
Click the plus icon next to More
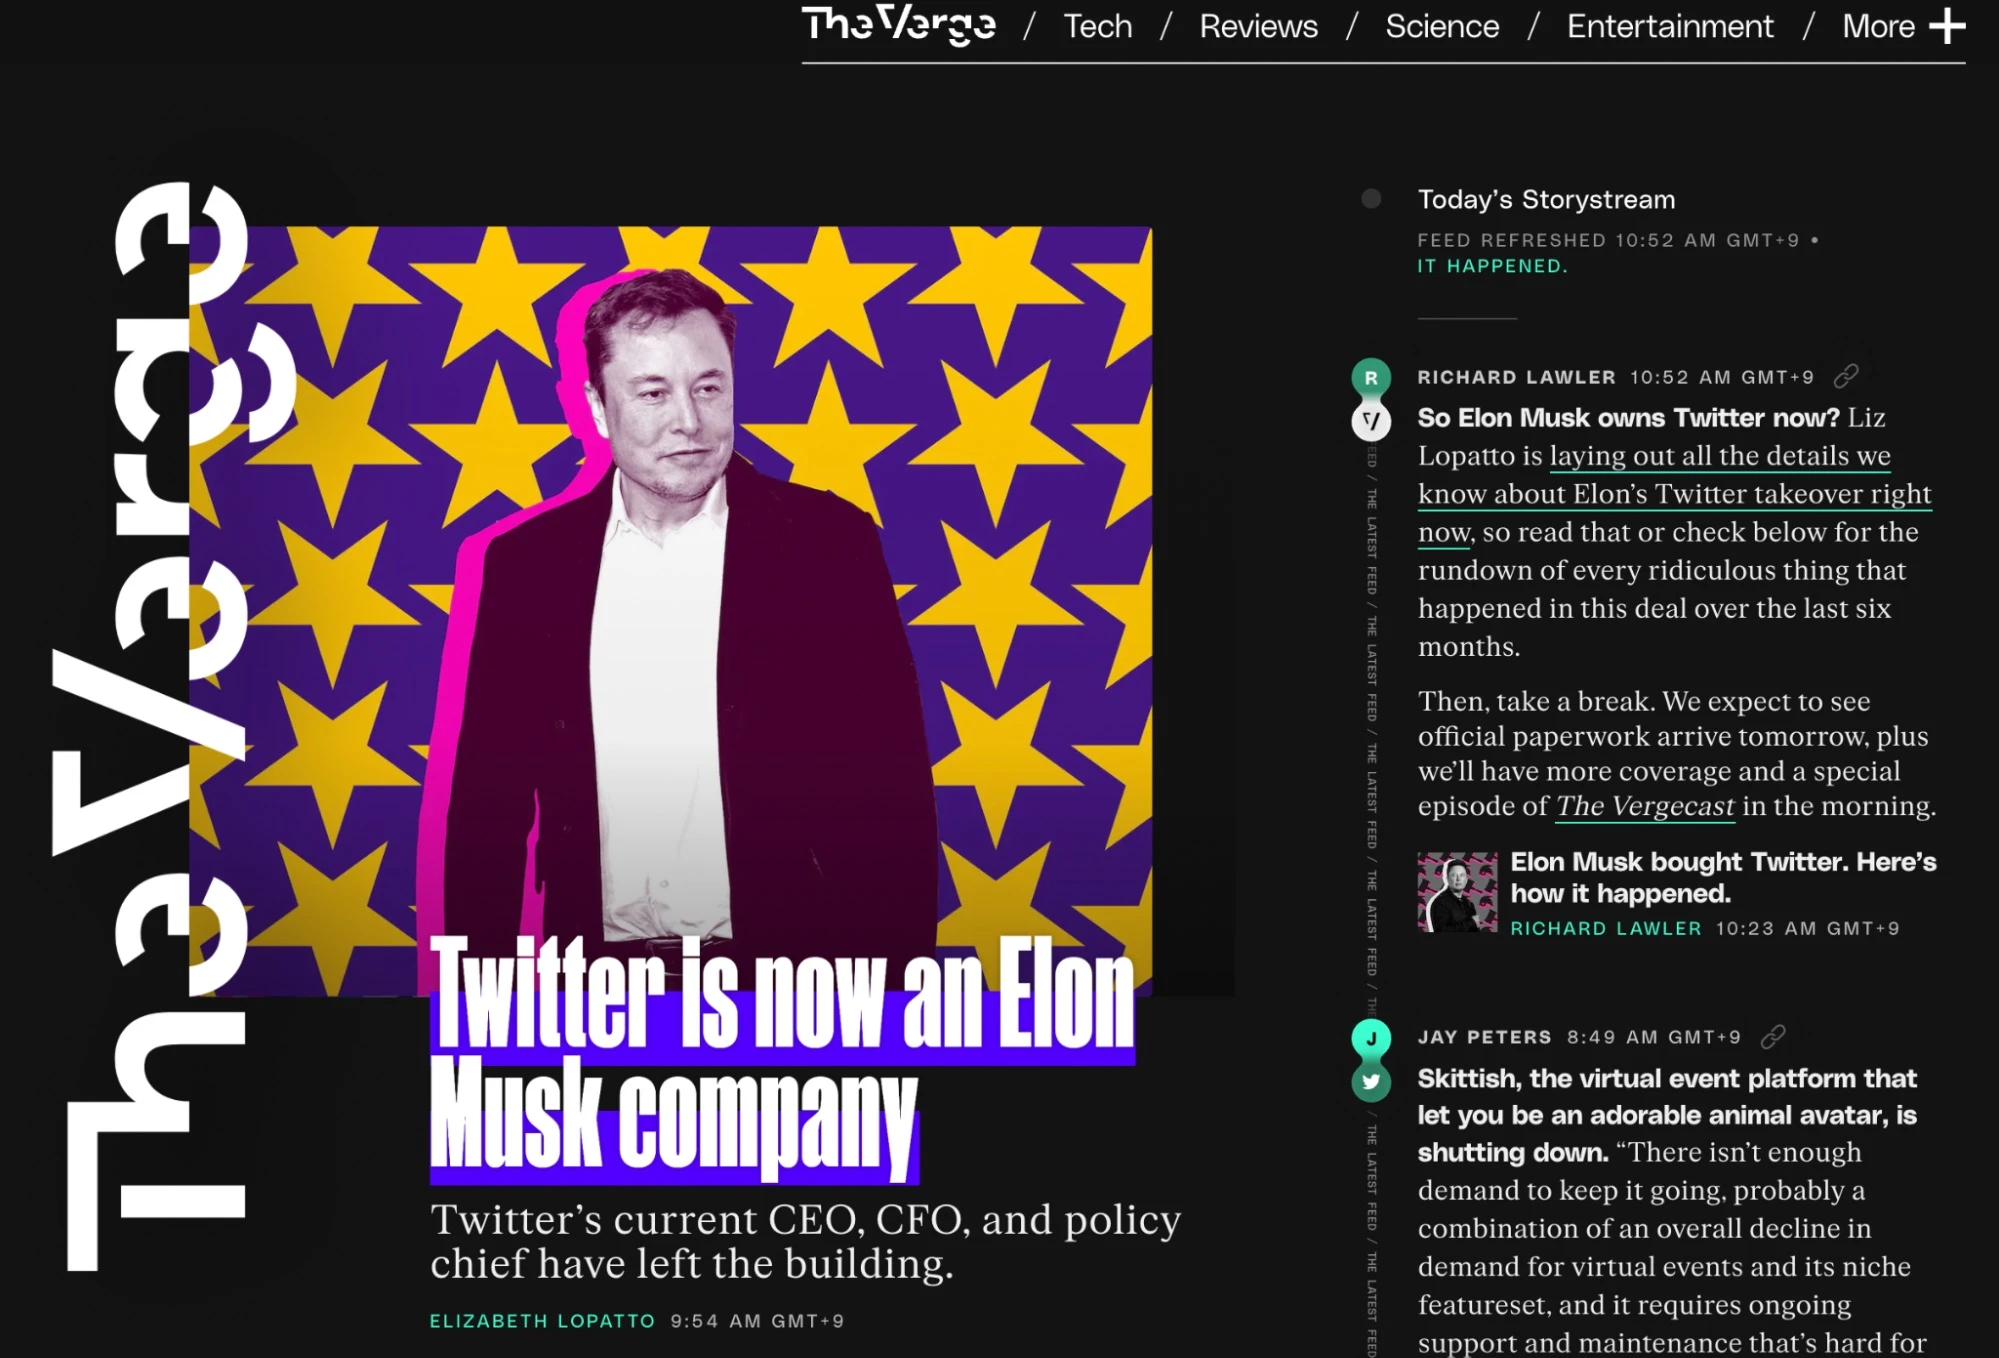tap(1946, 26)
